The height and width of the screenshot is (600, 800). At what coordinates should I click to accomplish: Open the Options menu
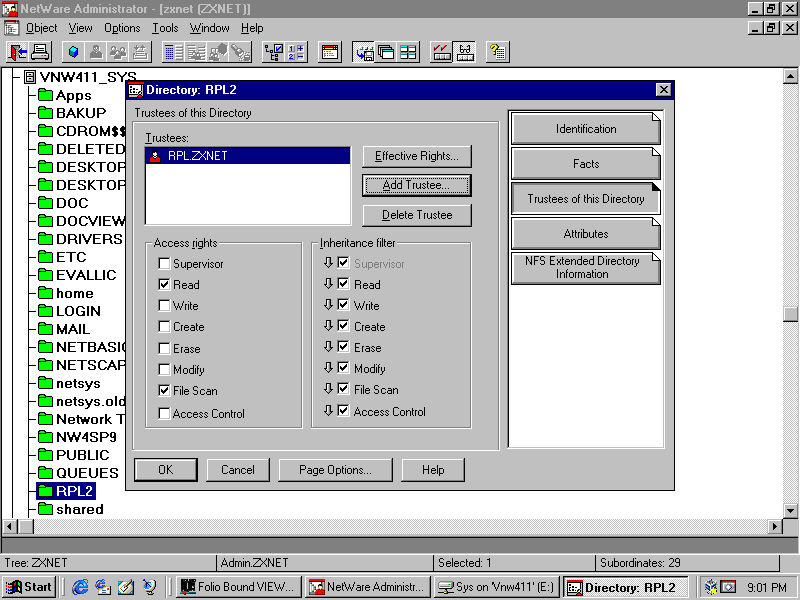click(122, 28)
